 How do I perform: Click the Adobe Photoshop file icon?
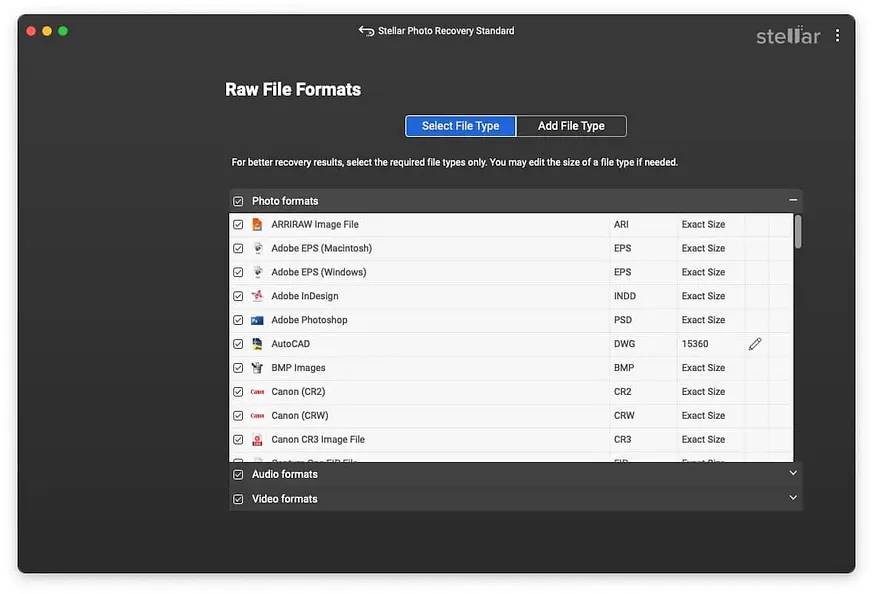click(x=257, y=320)
